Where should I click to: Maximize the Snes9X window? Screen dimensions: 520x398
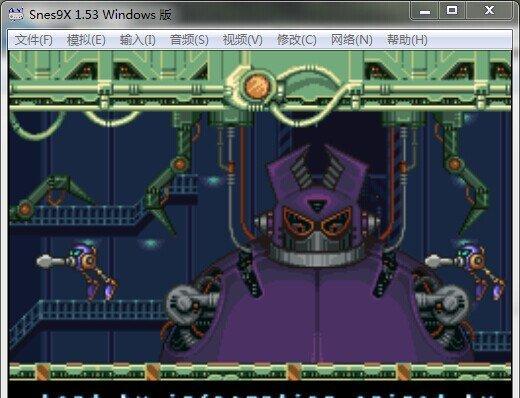pyautogui.click(x=452, y=11)
